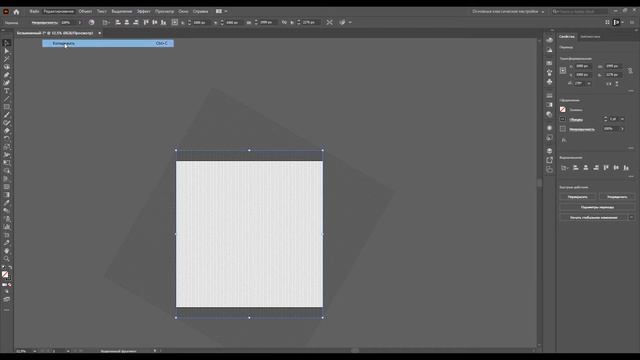This screenshot has height=360, width=640.
Task: Click fill/stroke indicator box in toolbar
Action: pos(6,276)
